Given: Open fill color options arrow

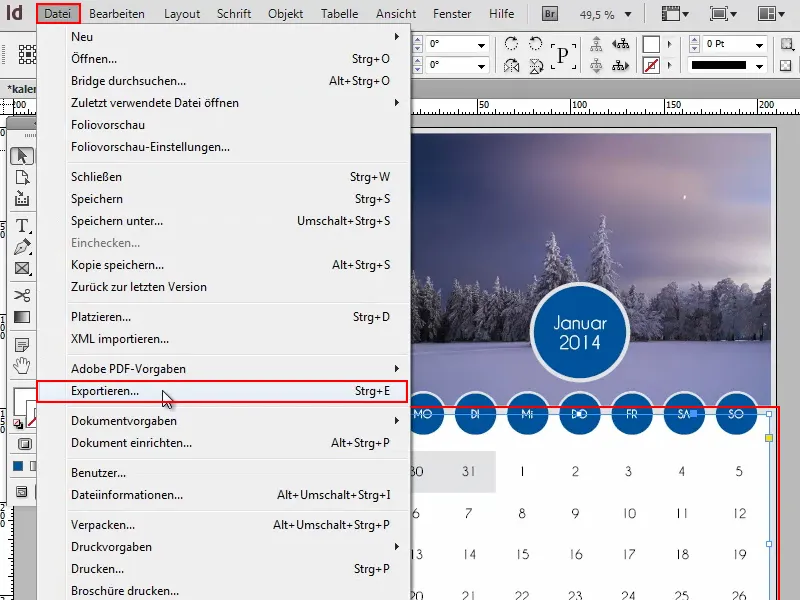Looking at the screenshot, I should (669, 44).
